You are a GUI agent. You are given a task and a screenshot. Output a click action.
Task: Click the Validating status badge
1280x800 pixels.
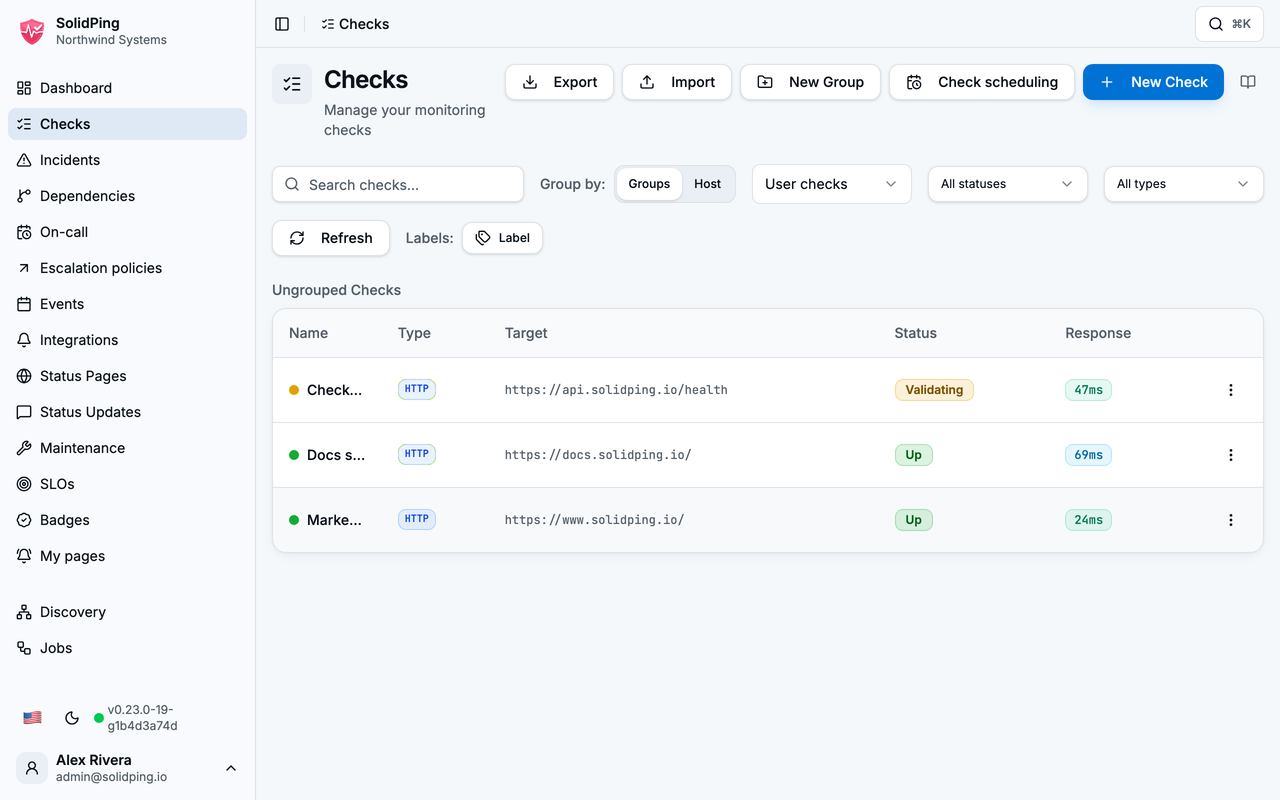[x=934, y=390]
